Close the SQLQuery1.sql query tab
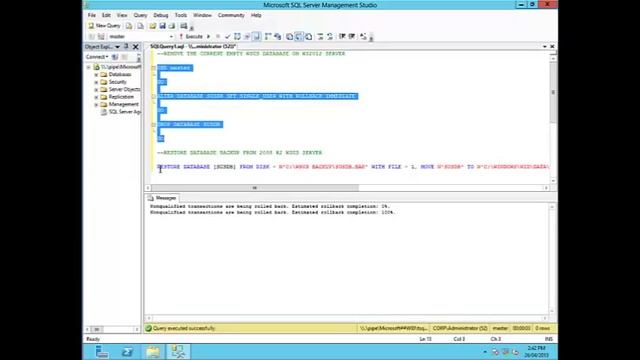This screenshot has width=640, height=360. pos(552,47)
